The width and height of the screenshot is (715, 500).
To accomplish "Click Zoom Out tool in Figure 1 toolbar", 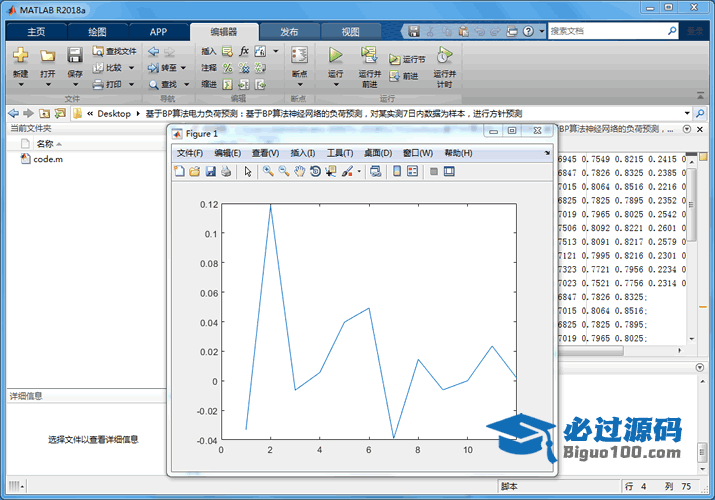I will 284,171.
